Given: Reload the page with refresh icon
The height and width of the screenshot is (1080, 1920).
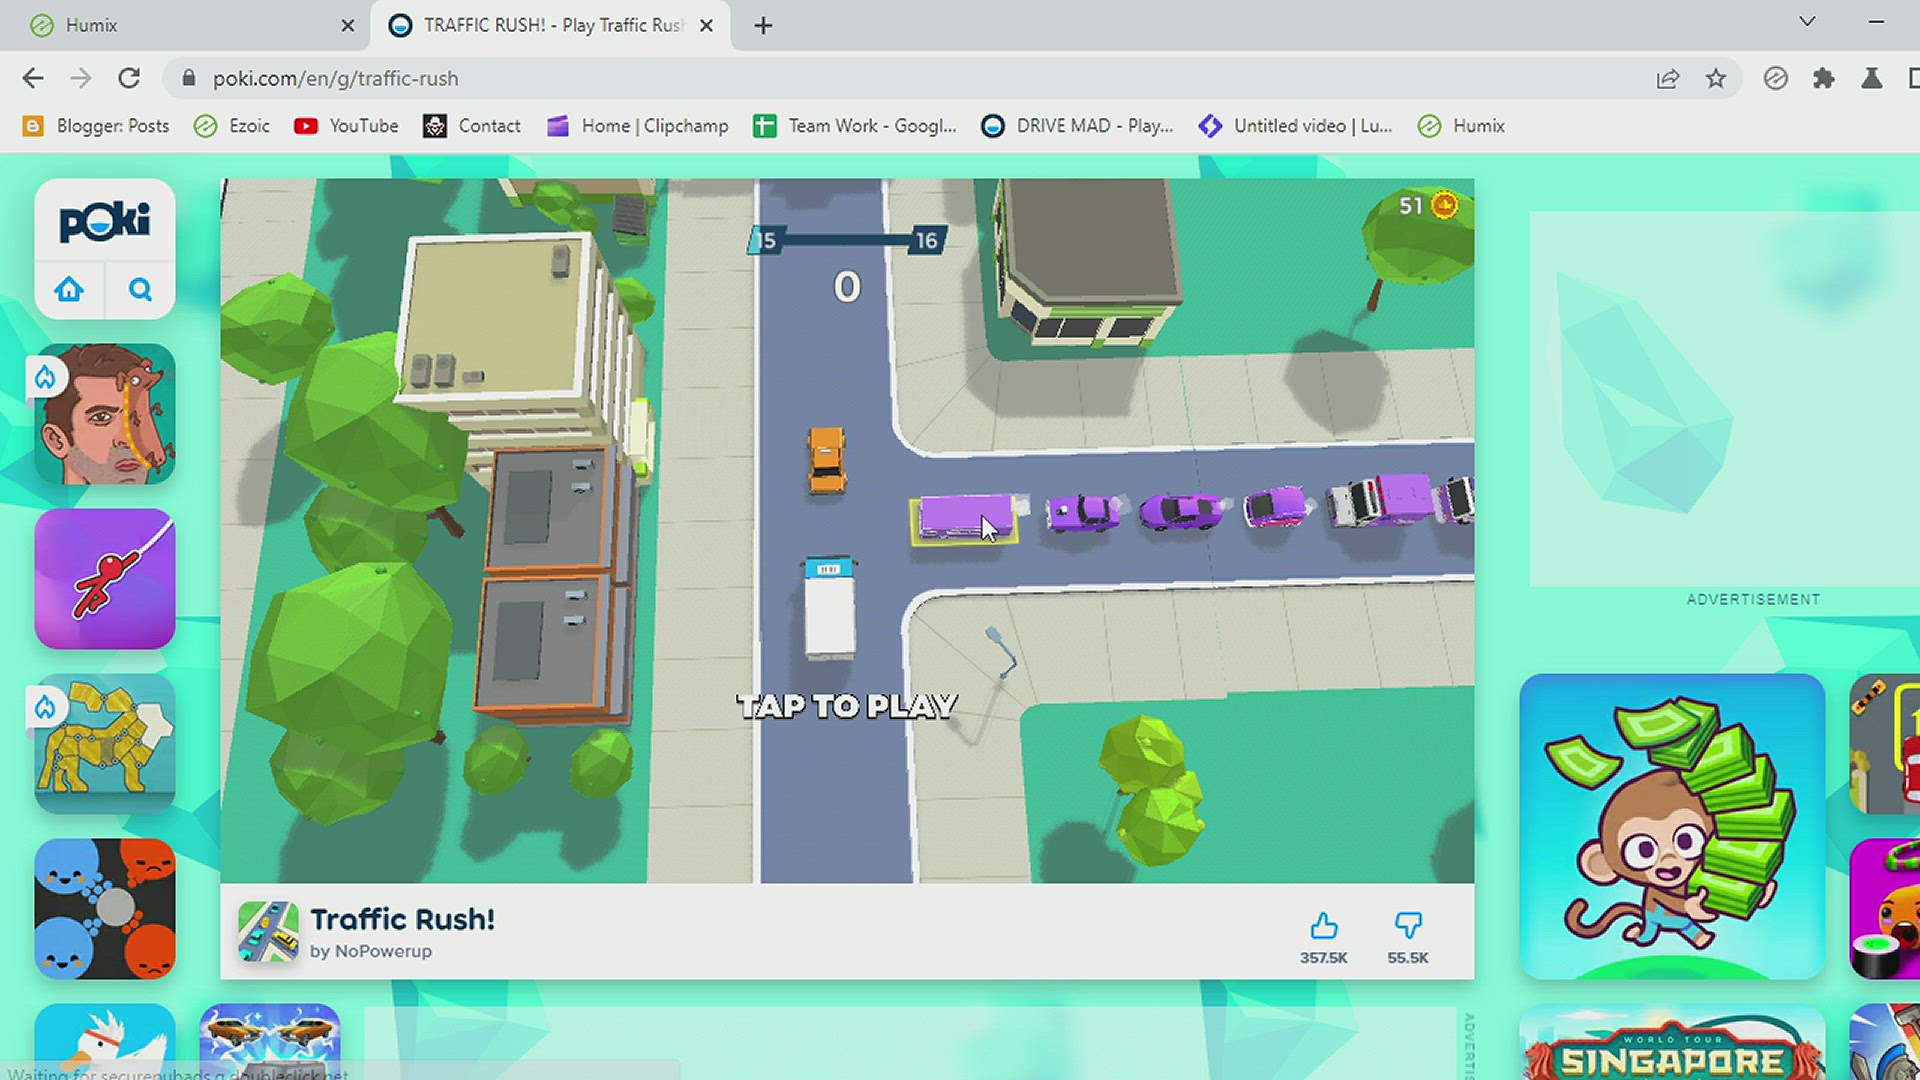Looking at the screenshot, I should (129, 79).
